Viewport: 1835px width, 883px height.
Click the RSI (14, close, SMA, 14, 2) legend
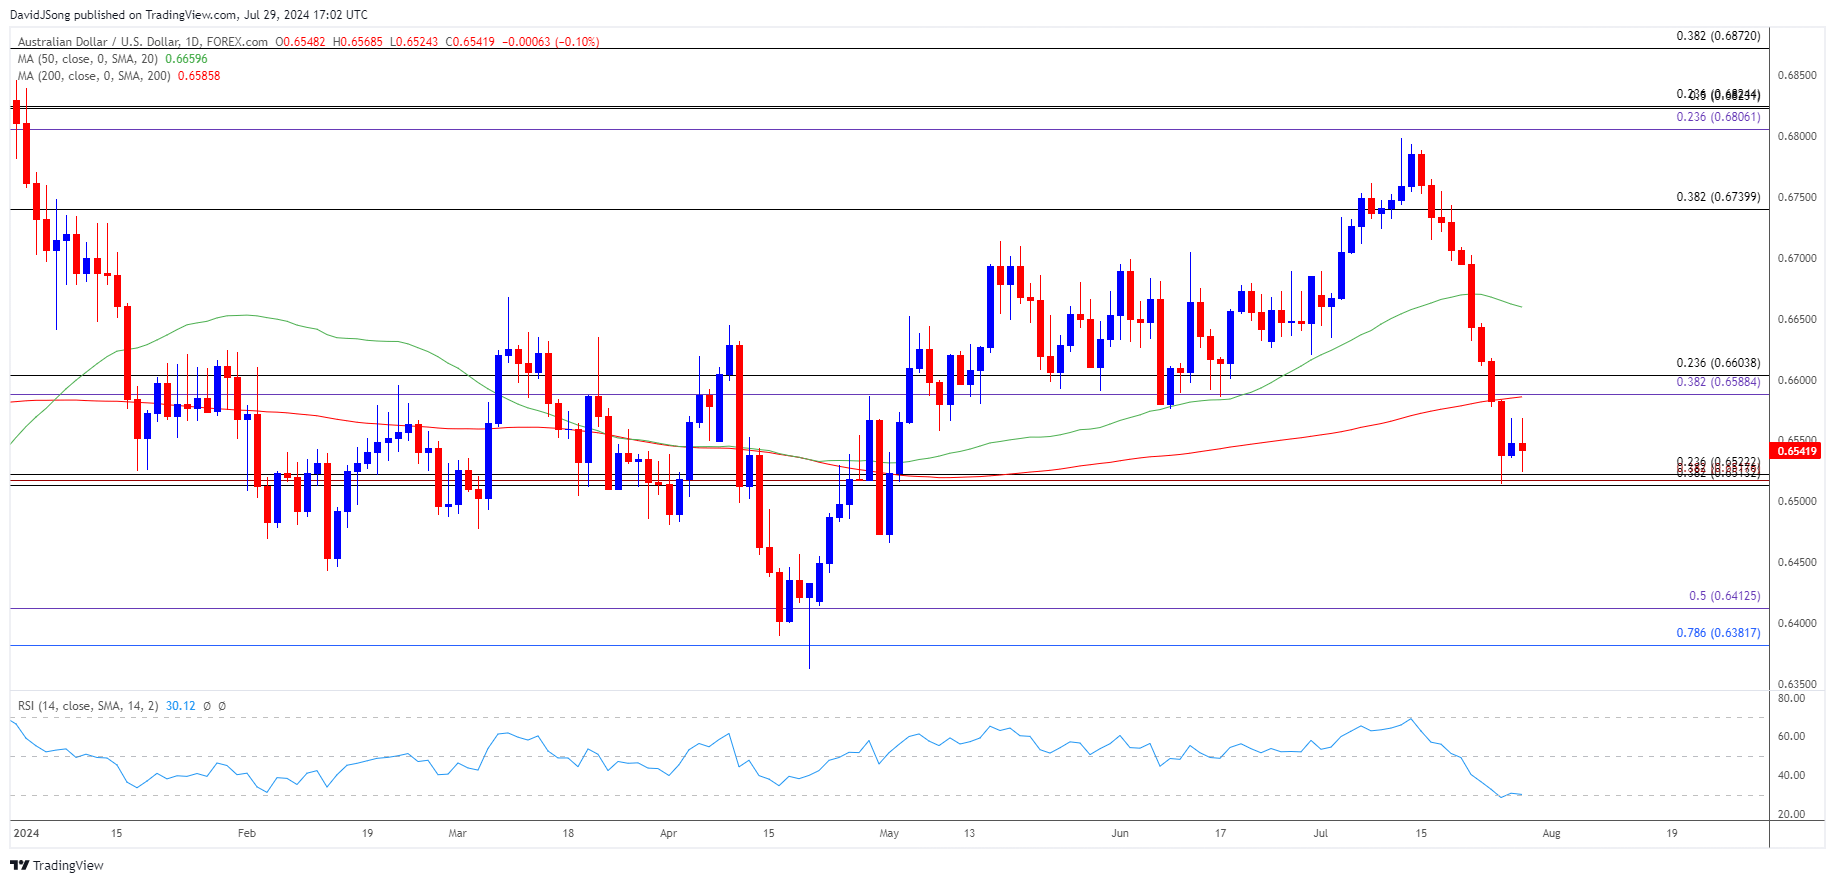[88, 706]
